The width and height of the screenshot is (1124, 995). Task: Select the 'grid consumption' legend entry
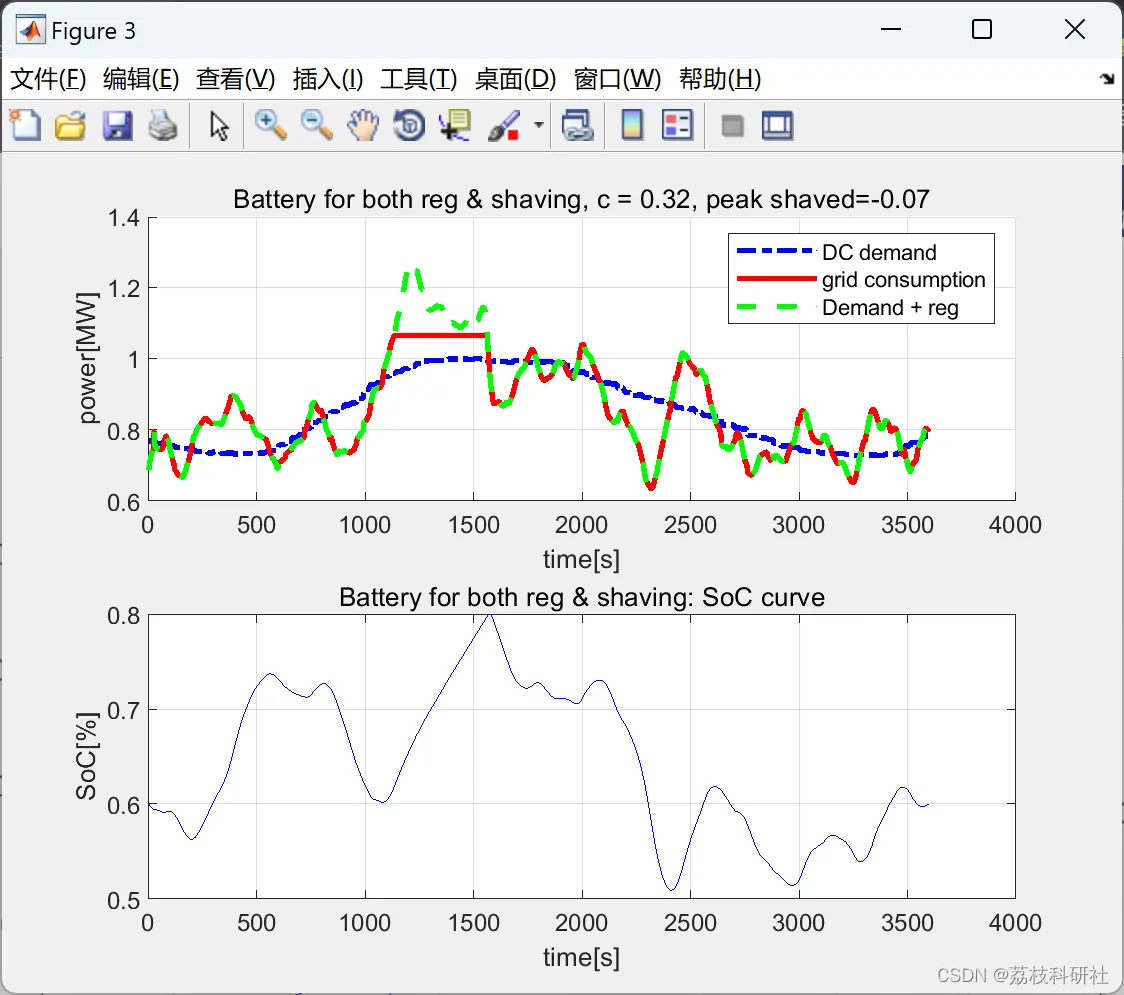pos(903,280)
